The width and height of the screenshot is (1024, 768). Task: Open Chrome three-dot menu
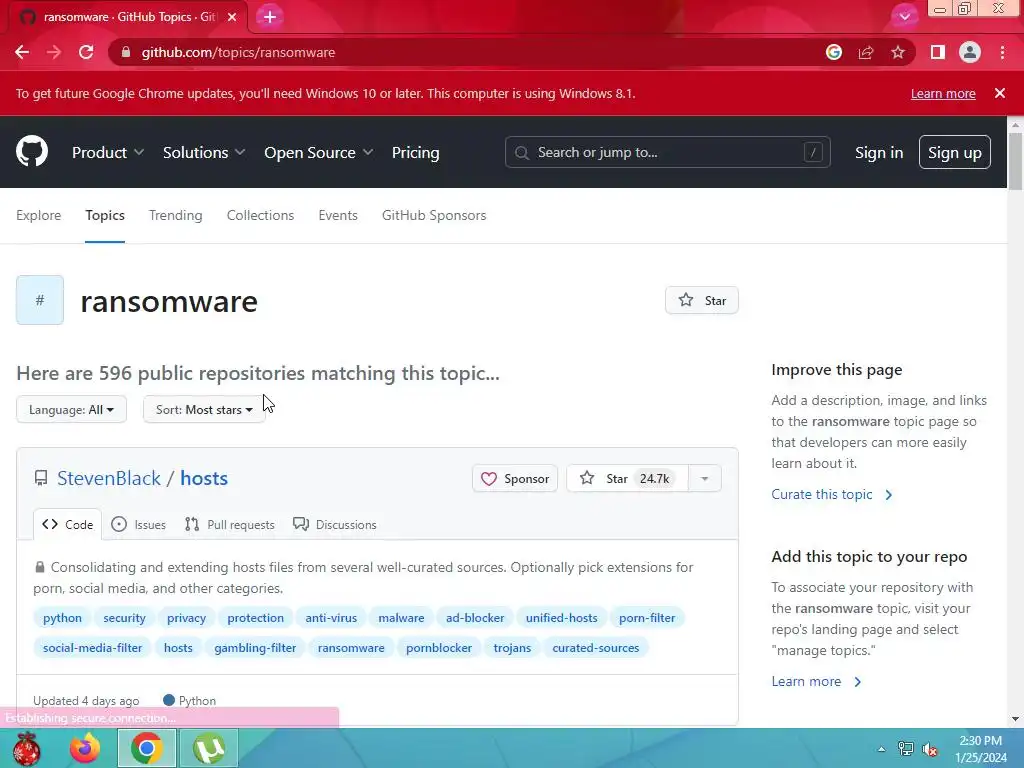pos(1002,52)
